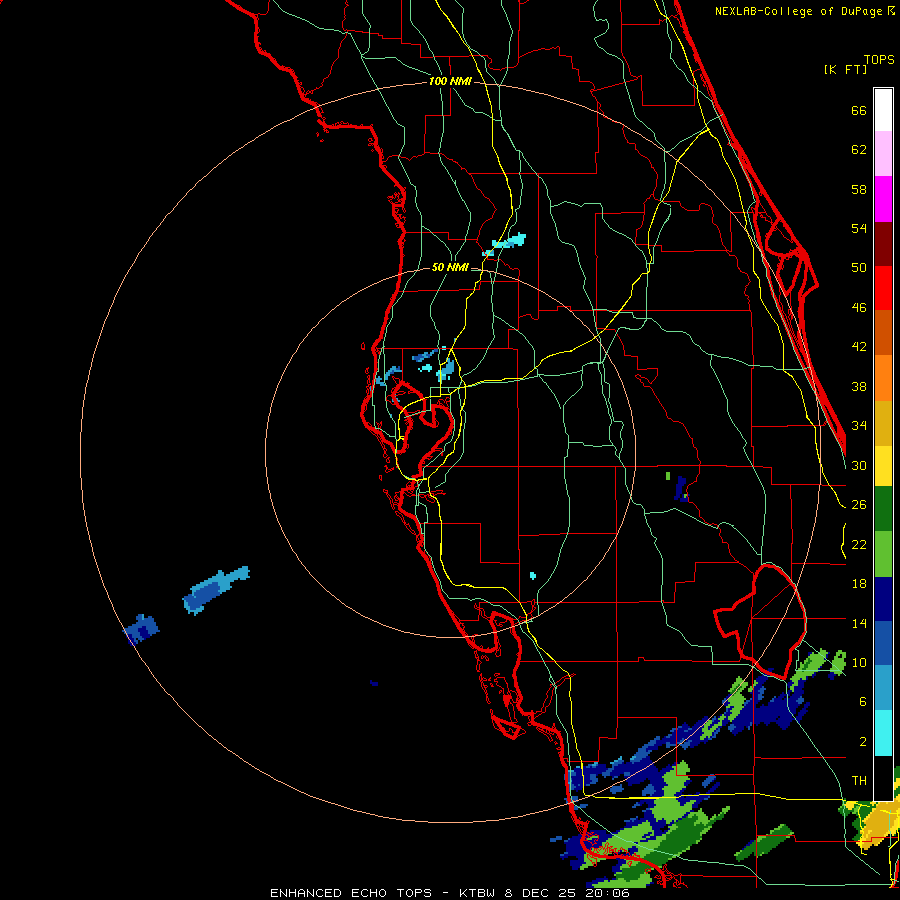Click the "TOPS" legend heading

tap(879, 59)
